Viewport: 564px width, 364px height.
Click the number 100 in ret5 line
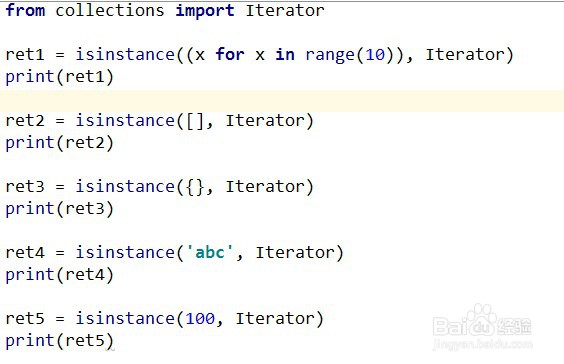pos(200,319)
